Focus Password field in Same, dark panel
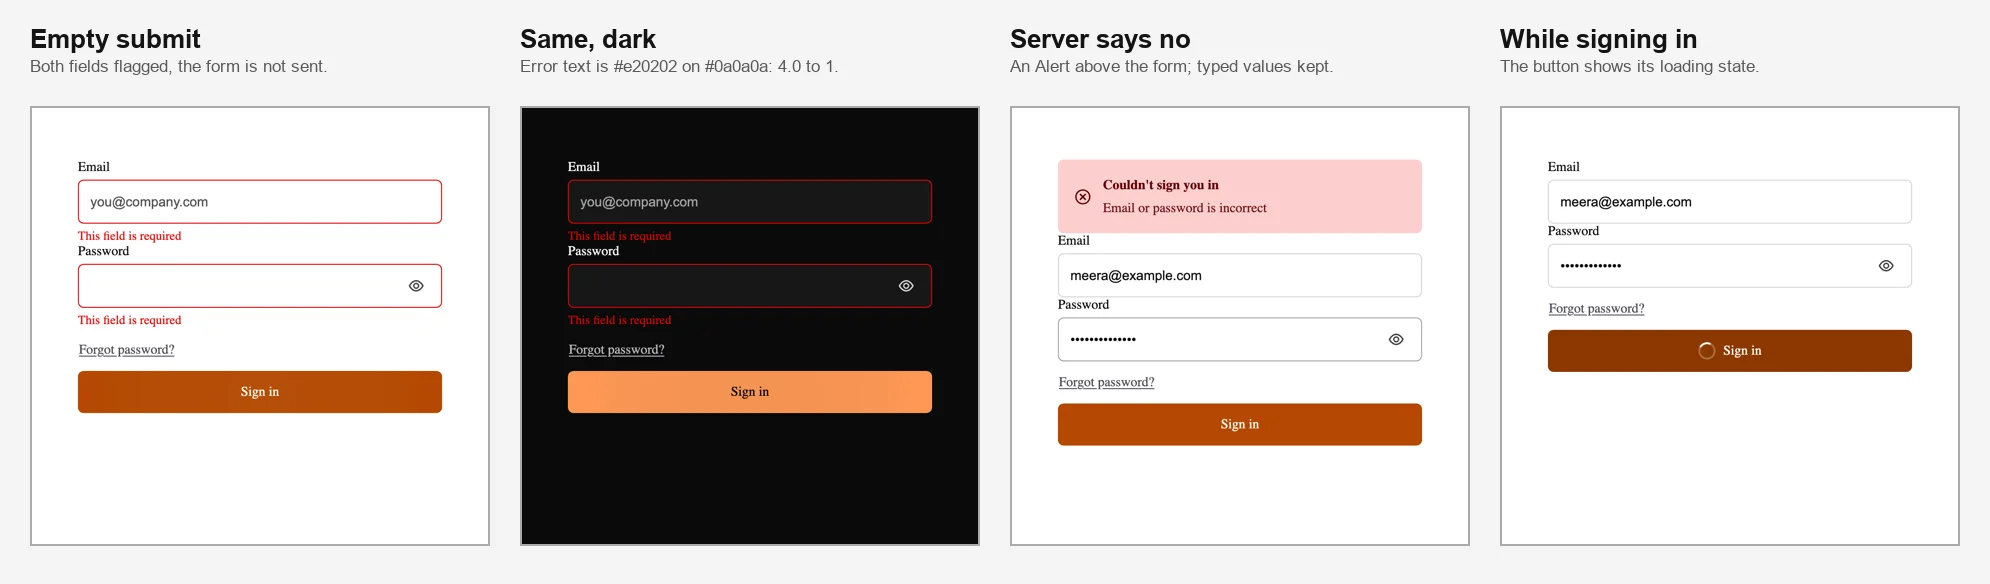The image size is (1990, 584). tap(750, 286)
